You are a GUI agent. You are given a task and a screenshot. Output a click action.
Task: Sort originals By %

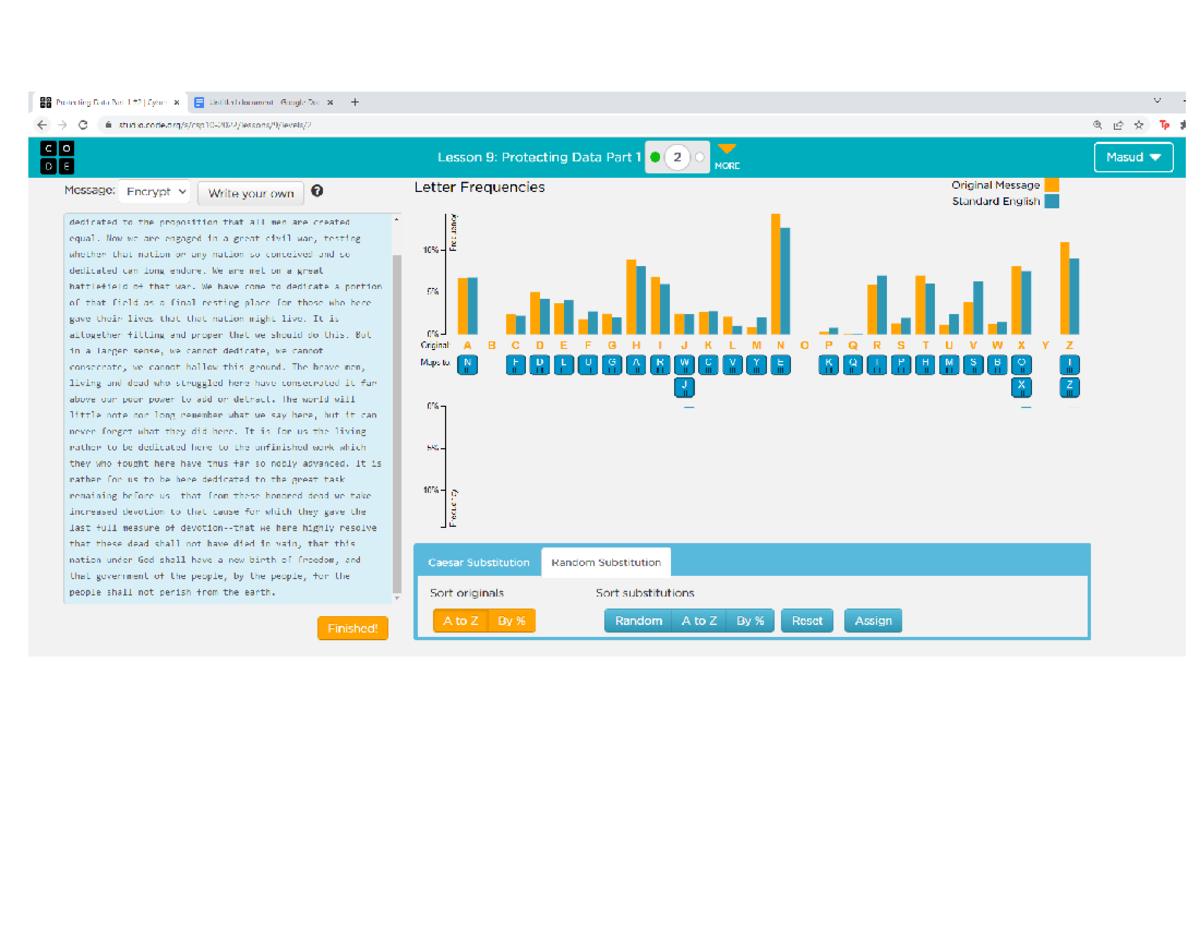coord(512,621)
